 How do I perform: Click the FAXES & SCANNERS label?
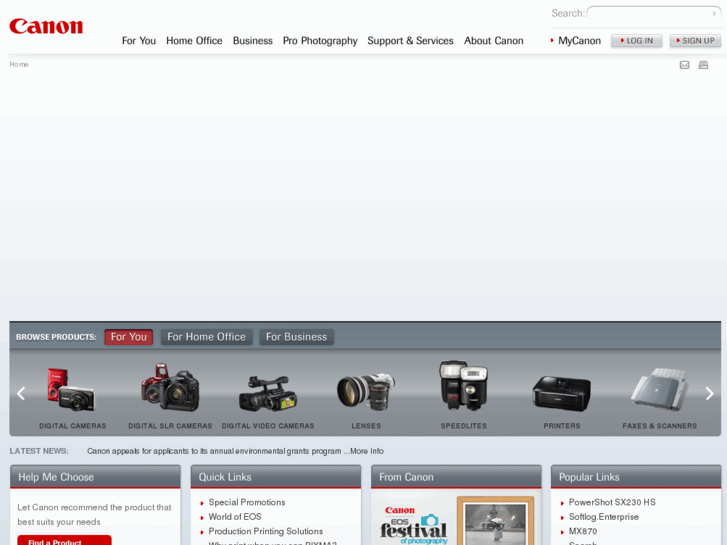coord(659,426)
